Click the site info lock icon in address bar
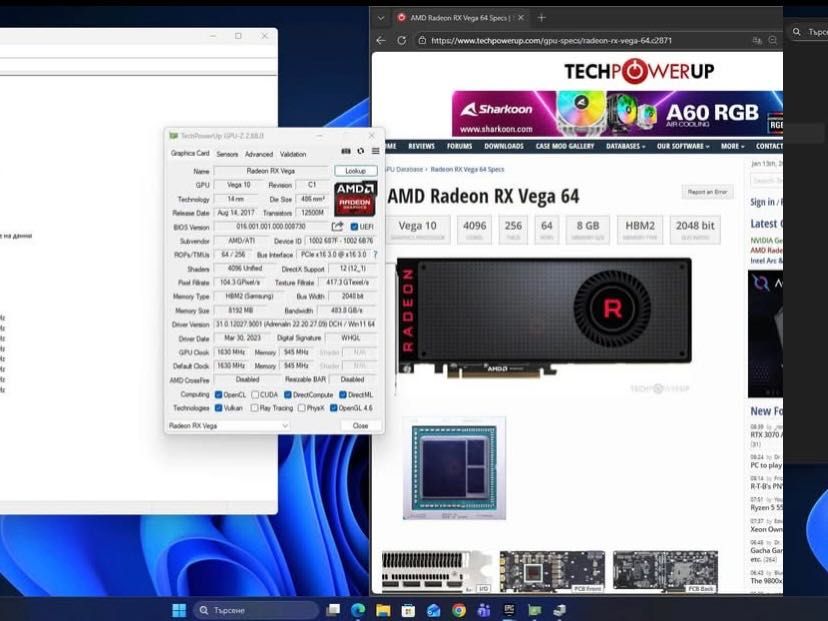This screenshot has height=621, width=828. (x=421, y=40)
